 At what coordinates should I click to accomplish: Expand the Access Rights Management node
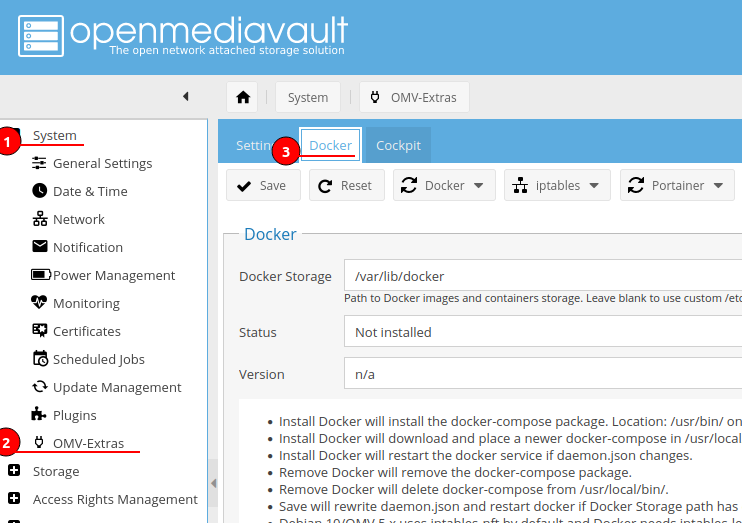pyautogui.click(x=14, y=498)
